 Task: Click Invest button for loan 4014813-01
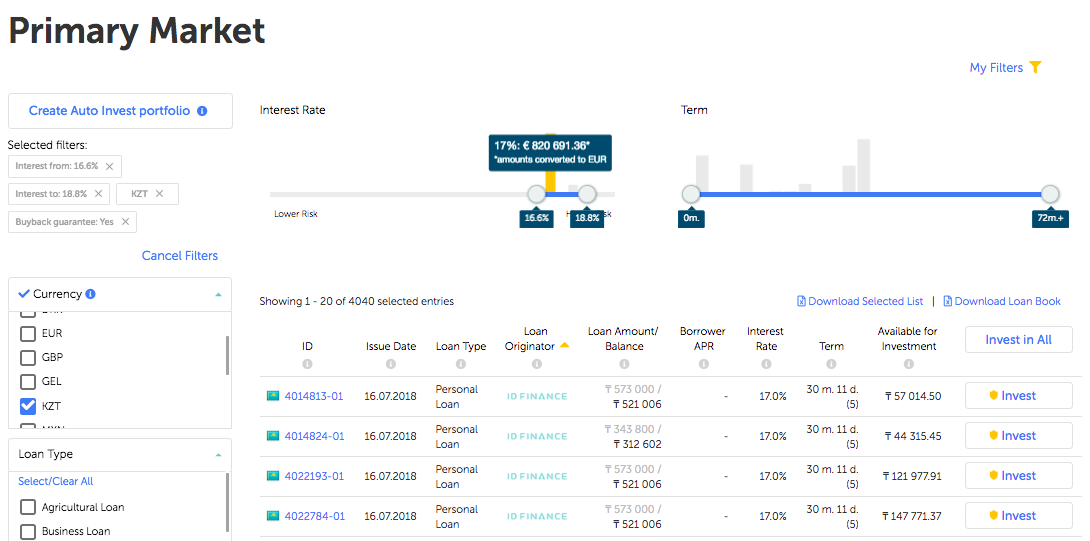[x=1018, y=396]
